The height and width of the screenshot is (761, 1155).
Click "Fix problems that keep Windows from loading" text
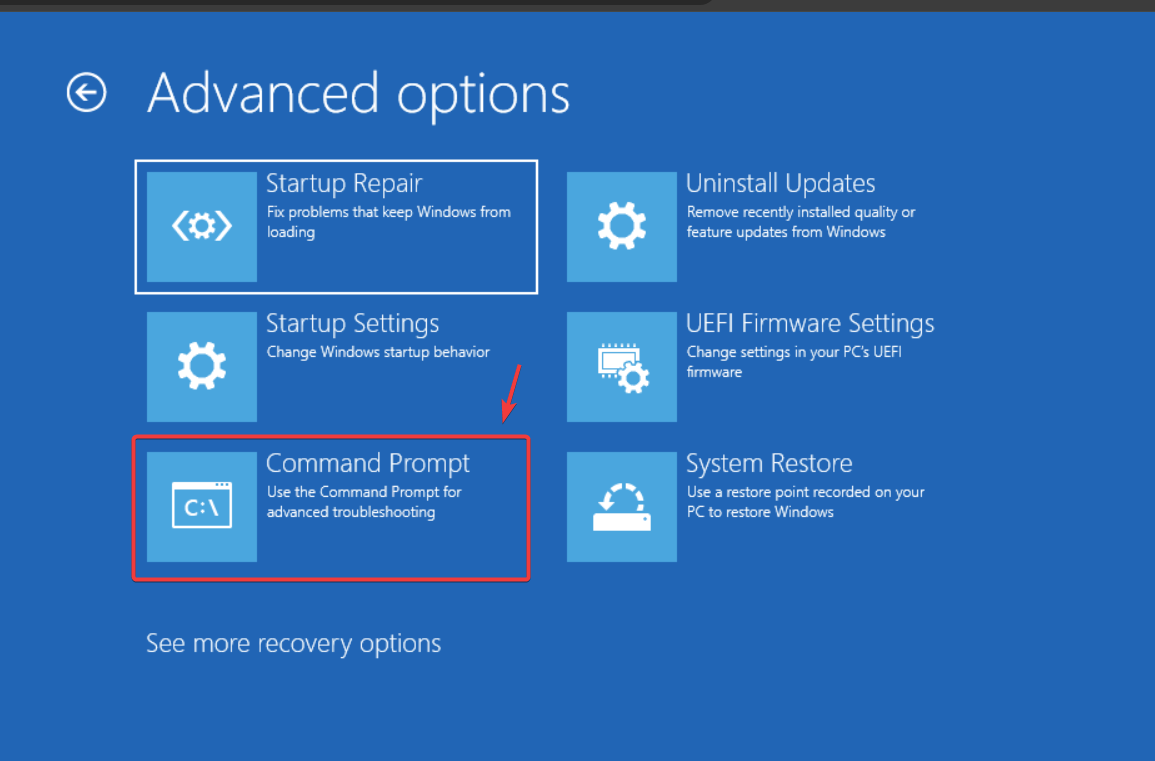point(388,222)
